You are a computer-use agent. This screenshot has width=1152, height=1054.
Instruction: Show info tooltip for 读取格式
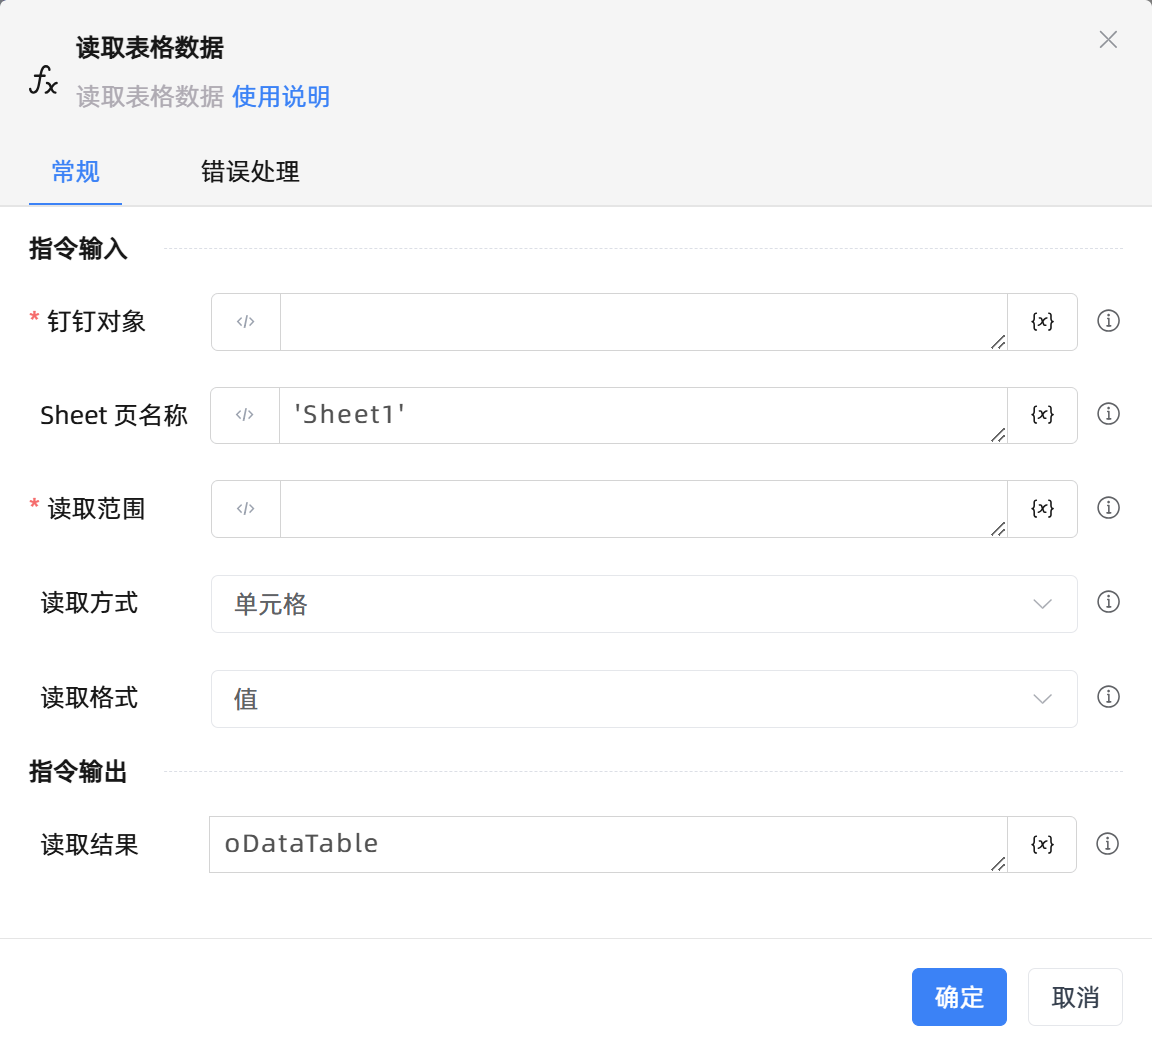tap(1108, 697)
